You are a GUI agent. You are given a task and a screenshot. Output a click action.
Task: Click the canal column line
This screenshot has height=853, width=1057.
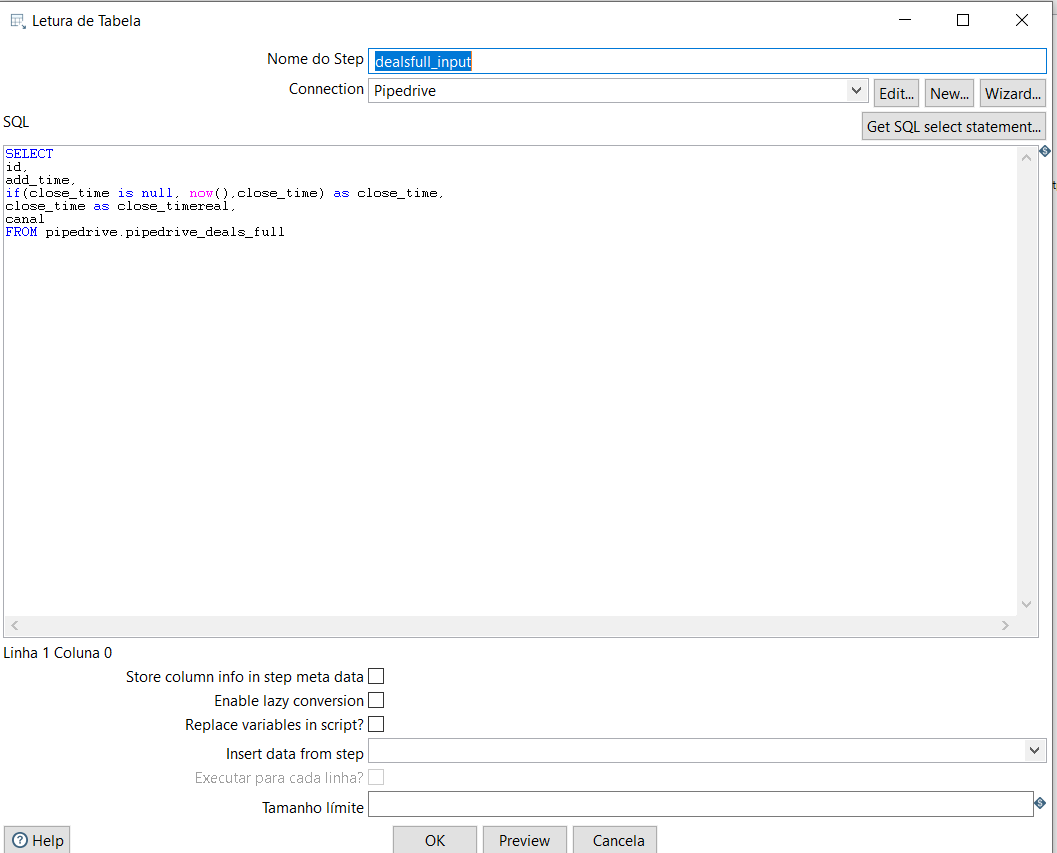pyautogui.click(x=25, y=219)
